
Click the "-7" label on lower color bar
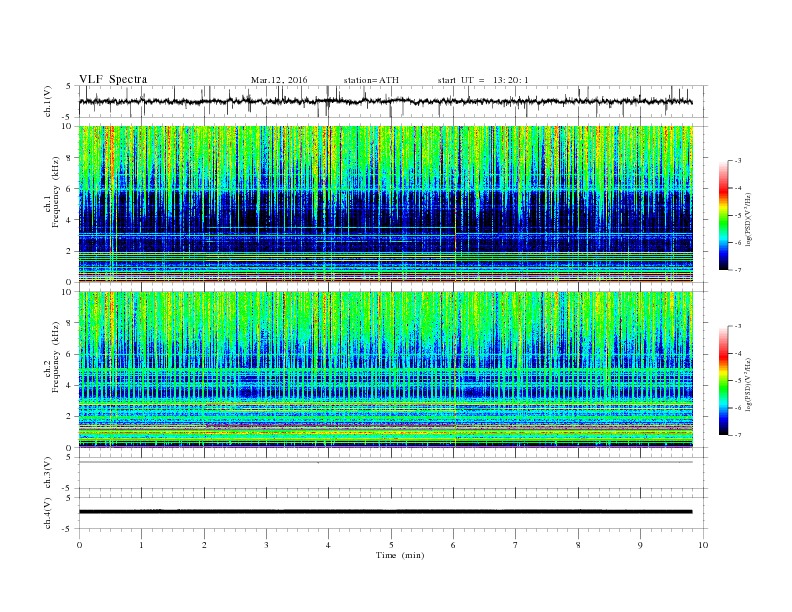point(737,435)
